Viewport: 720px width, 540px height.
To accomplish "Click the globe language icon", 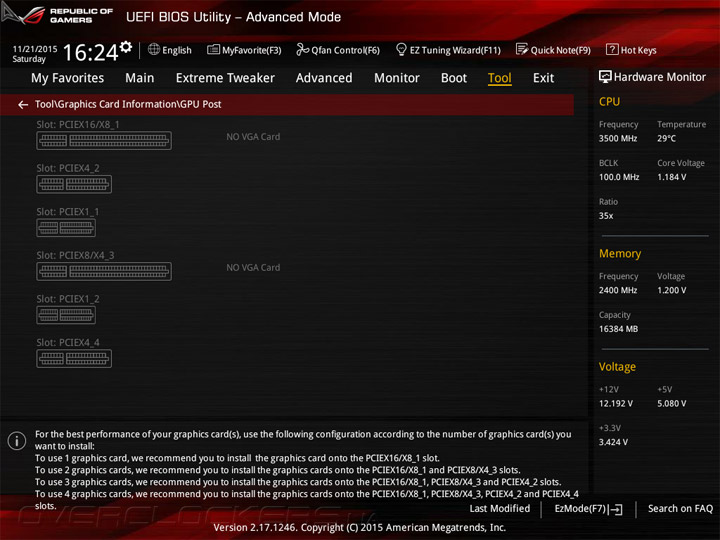I will pyautogui.click(x=154, y=49).
